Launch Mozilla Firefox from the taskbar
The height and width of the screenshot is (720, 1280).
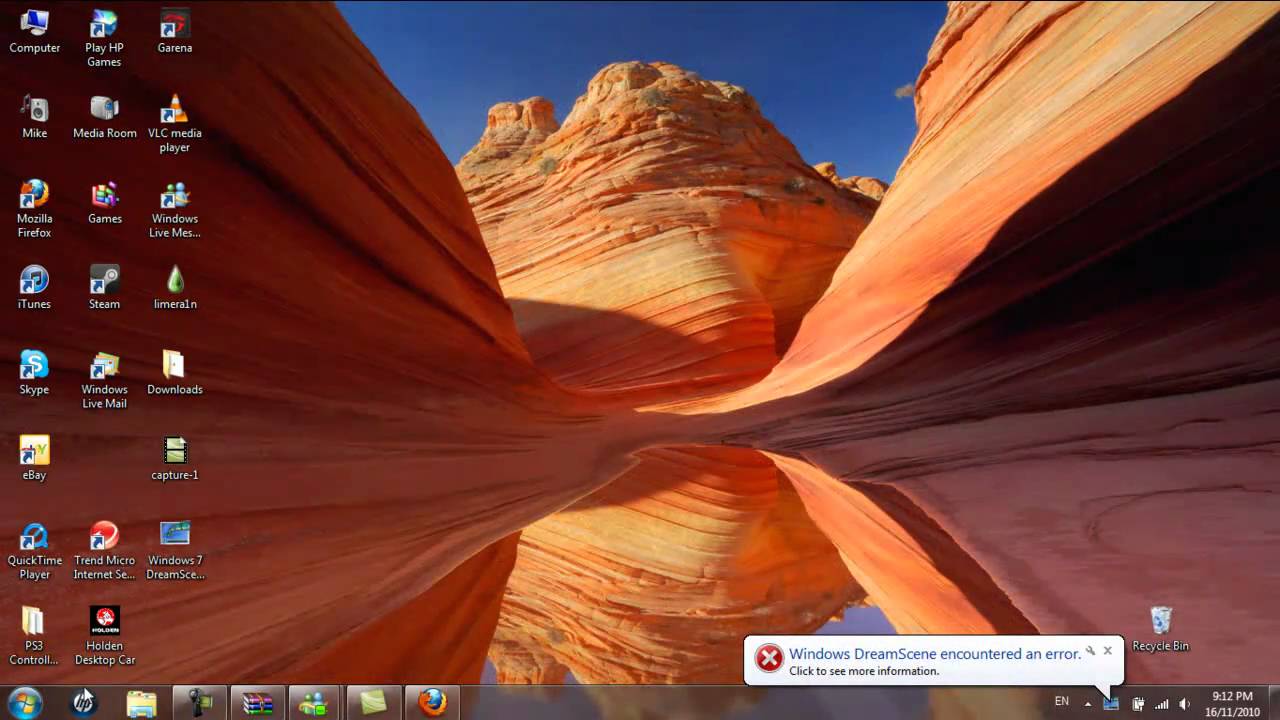(432, 702)
